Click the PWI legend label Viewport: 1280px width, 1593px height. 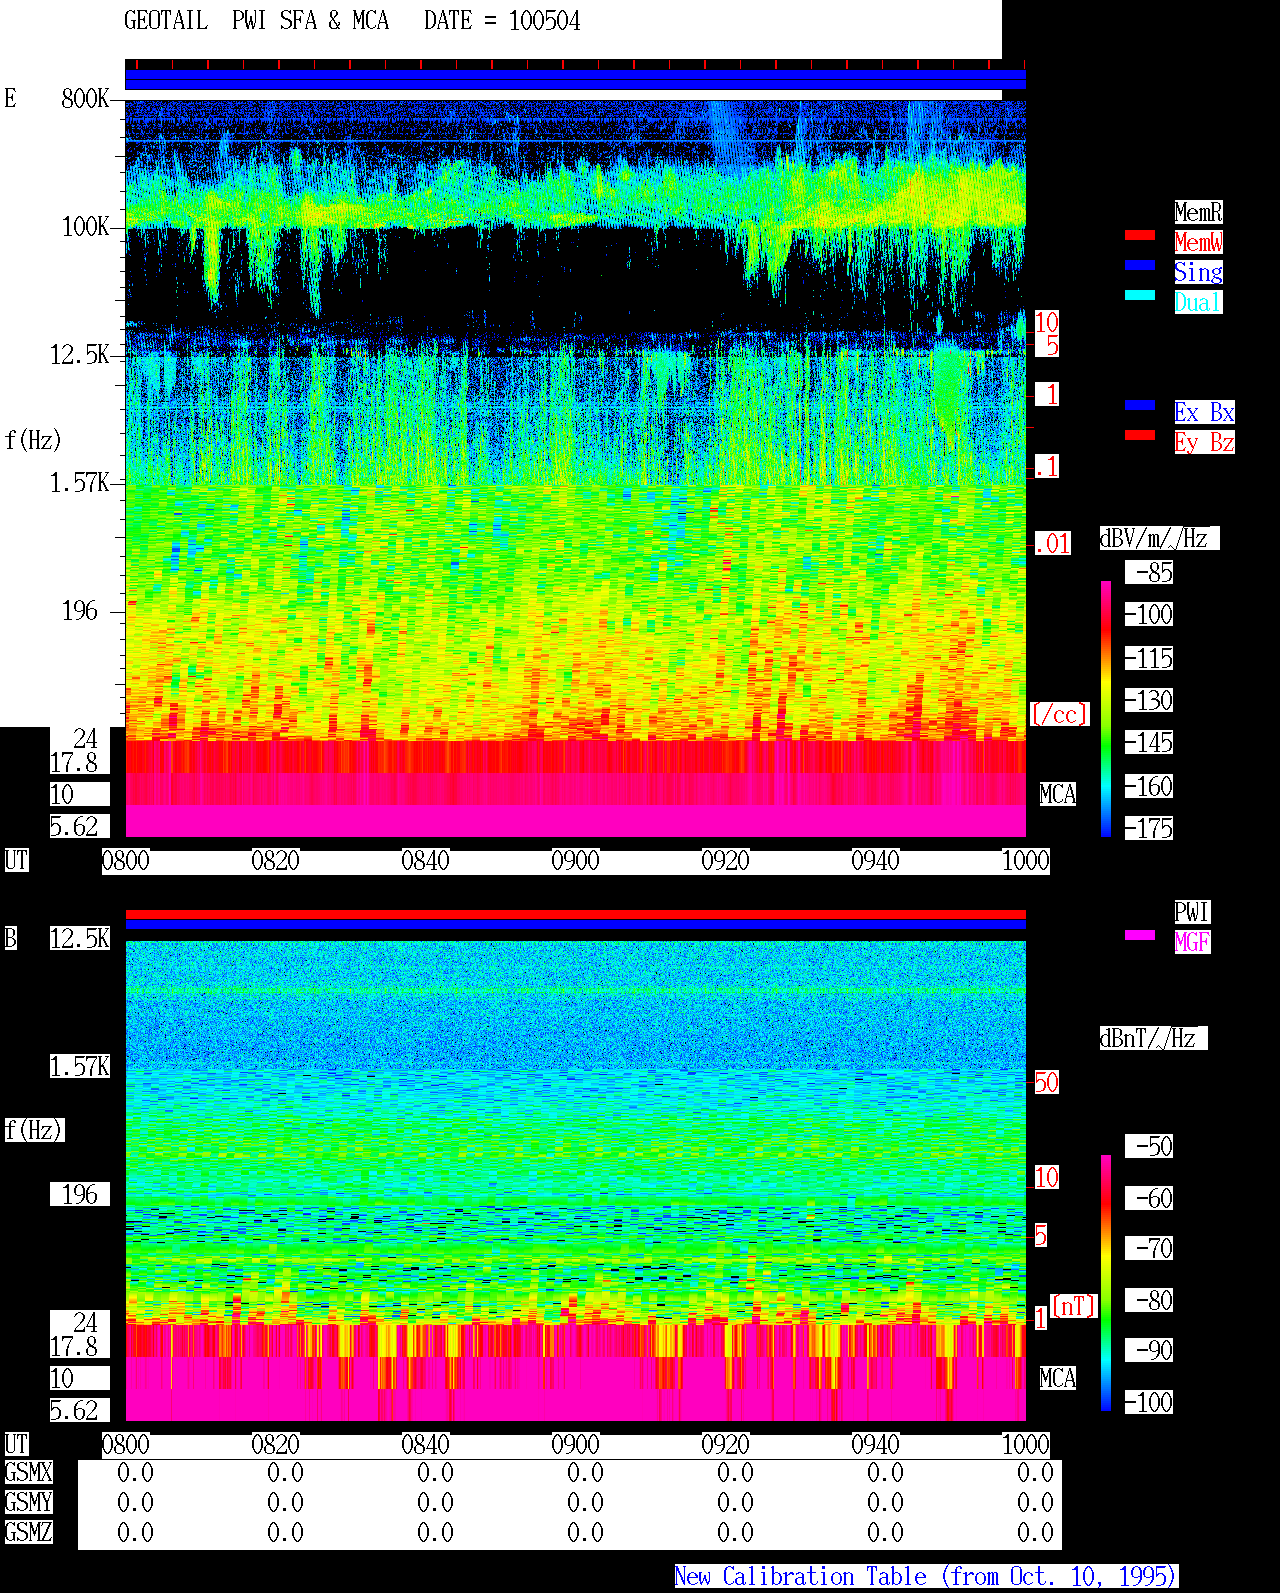[1192, 912]
